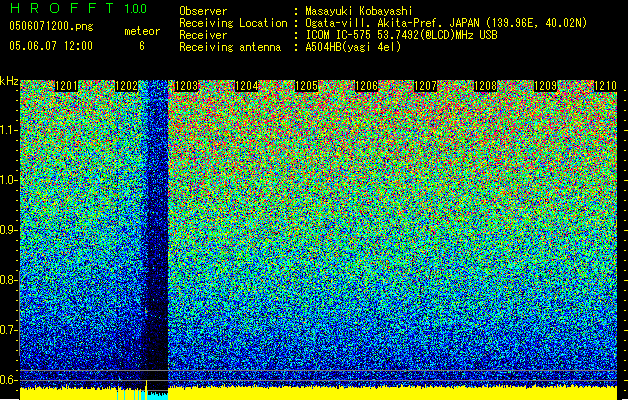
Task: Click the 1203 time marker
Action: (x=187, y=86)
